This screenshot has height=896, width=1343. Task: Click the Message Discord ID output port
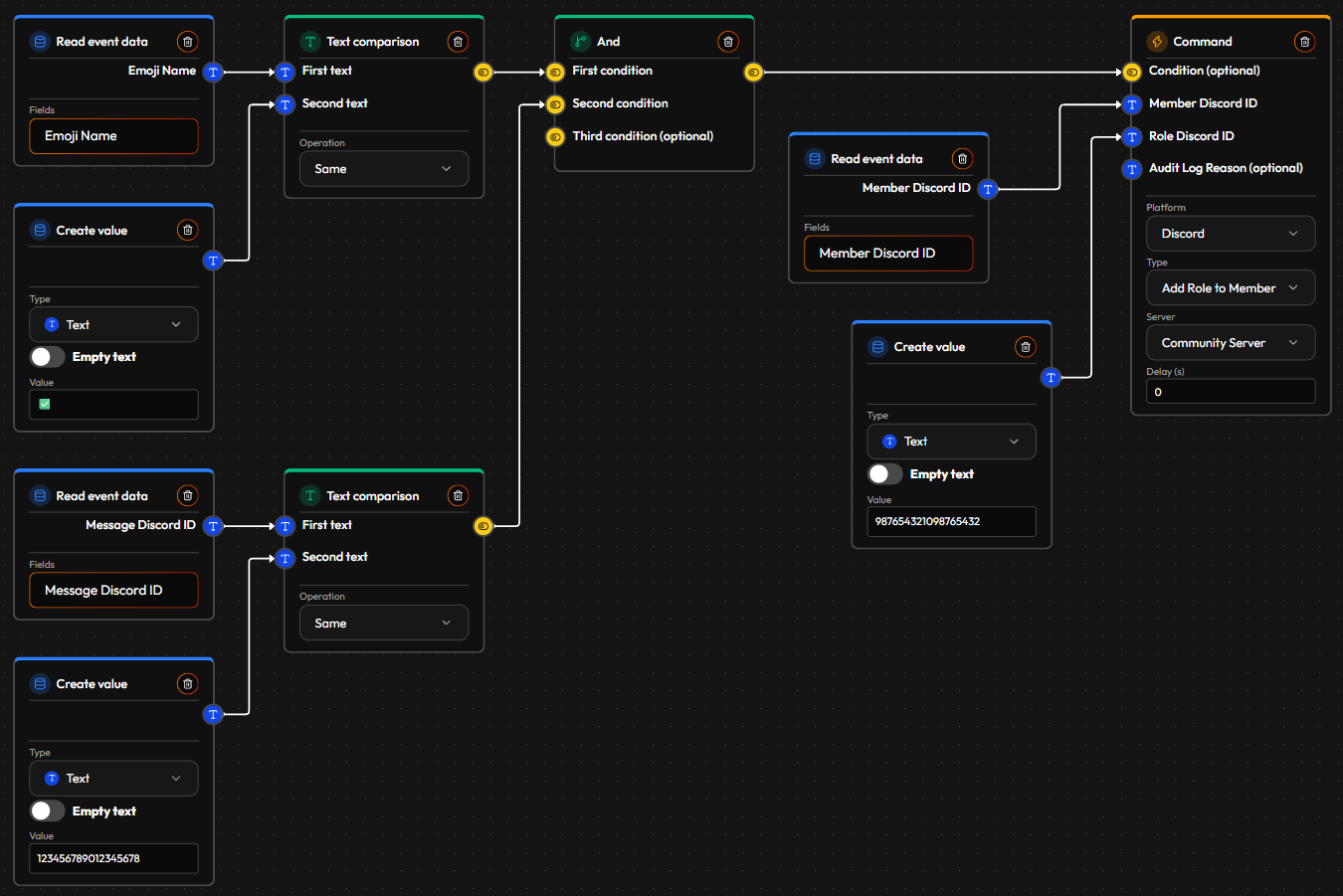213,525
